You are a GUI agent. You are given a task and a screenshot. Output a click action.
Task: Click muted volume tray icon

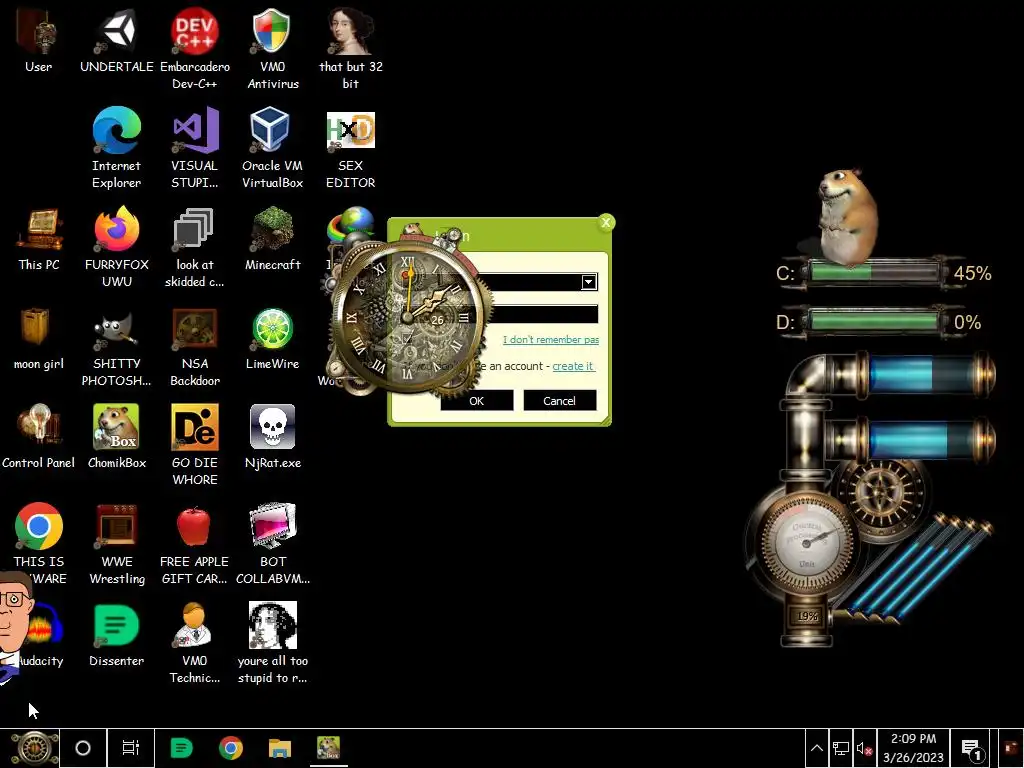[x=864, y=748]
